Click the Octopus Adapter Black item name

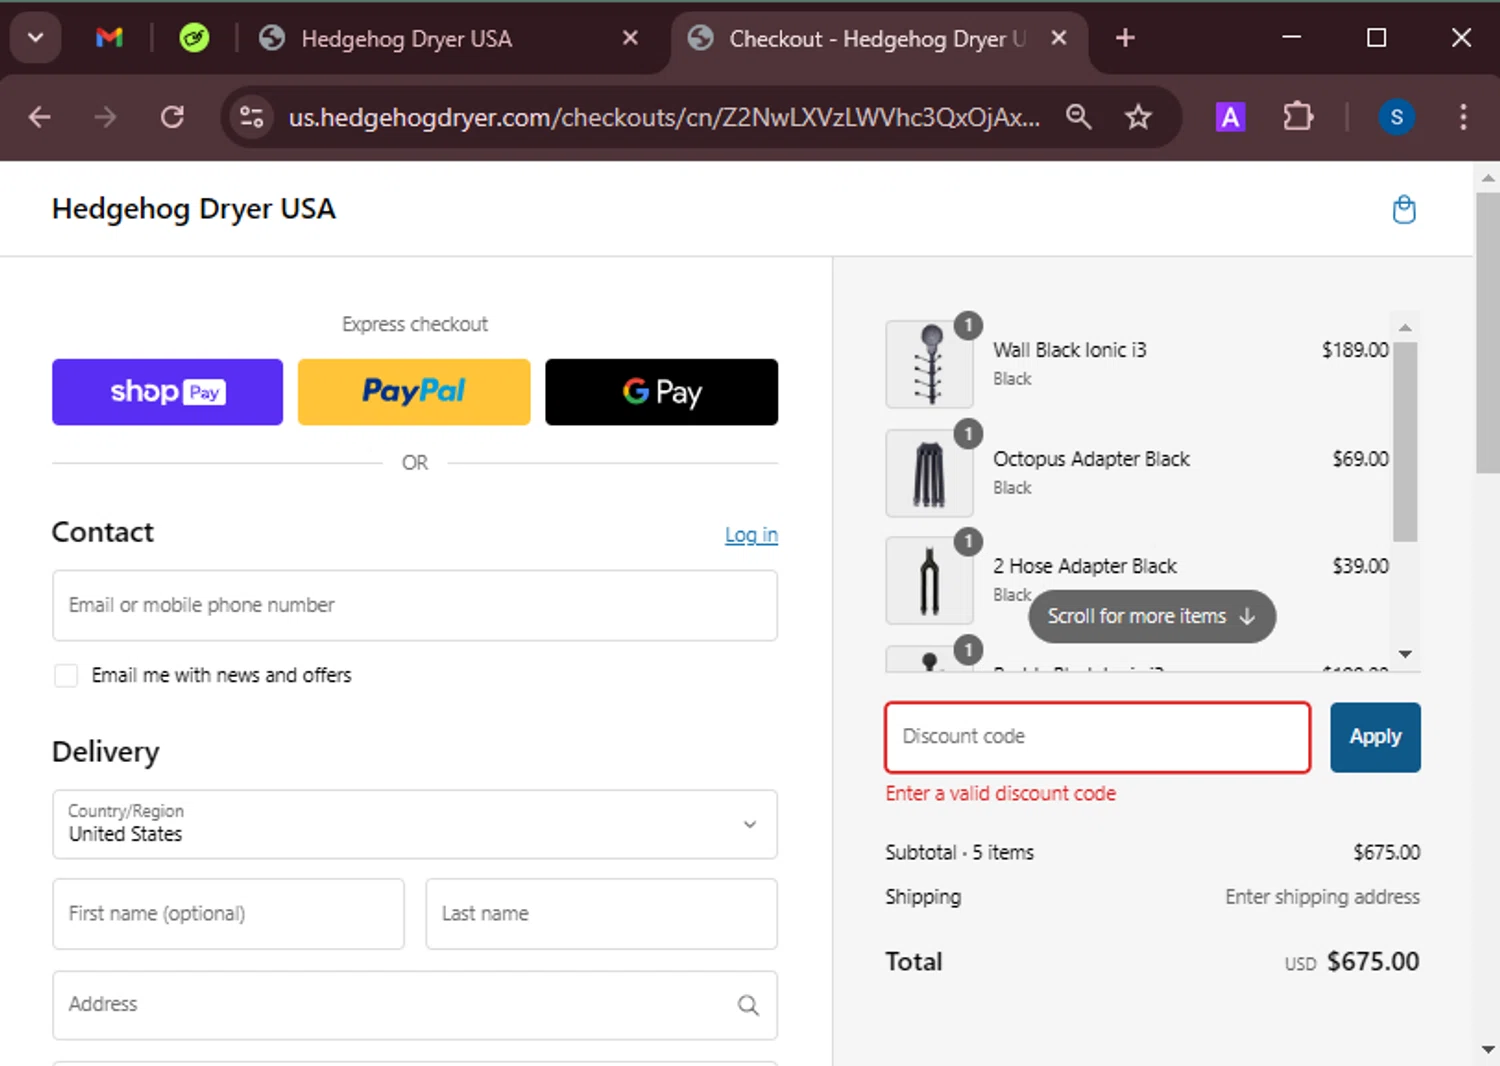(x=1091, y=459)
